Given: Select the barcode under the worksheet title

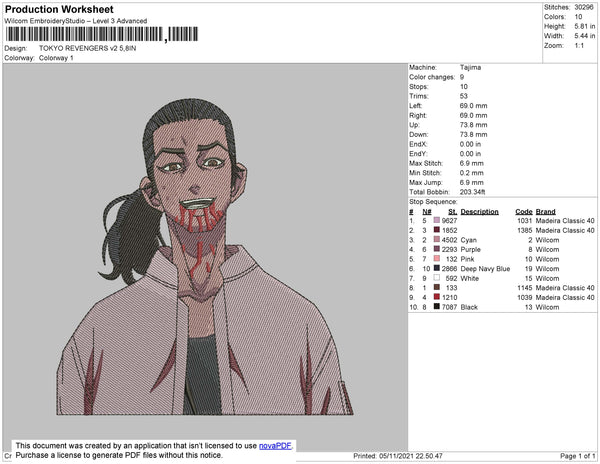Looking at the screenshot, I should pyautogui.click(x=102, y=34).
